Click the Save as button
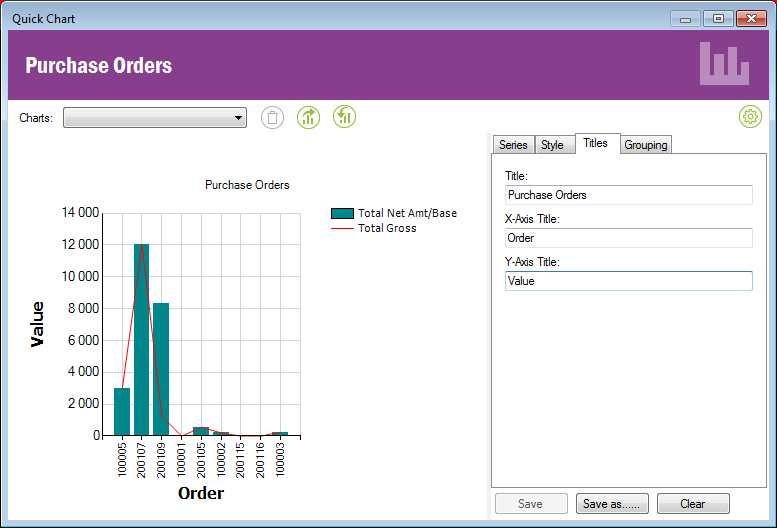This screenshot has width=777, height=528. [x=613, y=504]
